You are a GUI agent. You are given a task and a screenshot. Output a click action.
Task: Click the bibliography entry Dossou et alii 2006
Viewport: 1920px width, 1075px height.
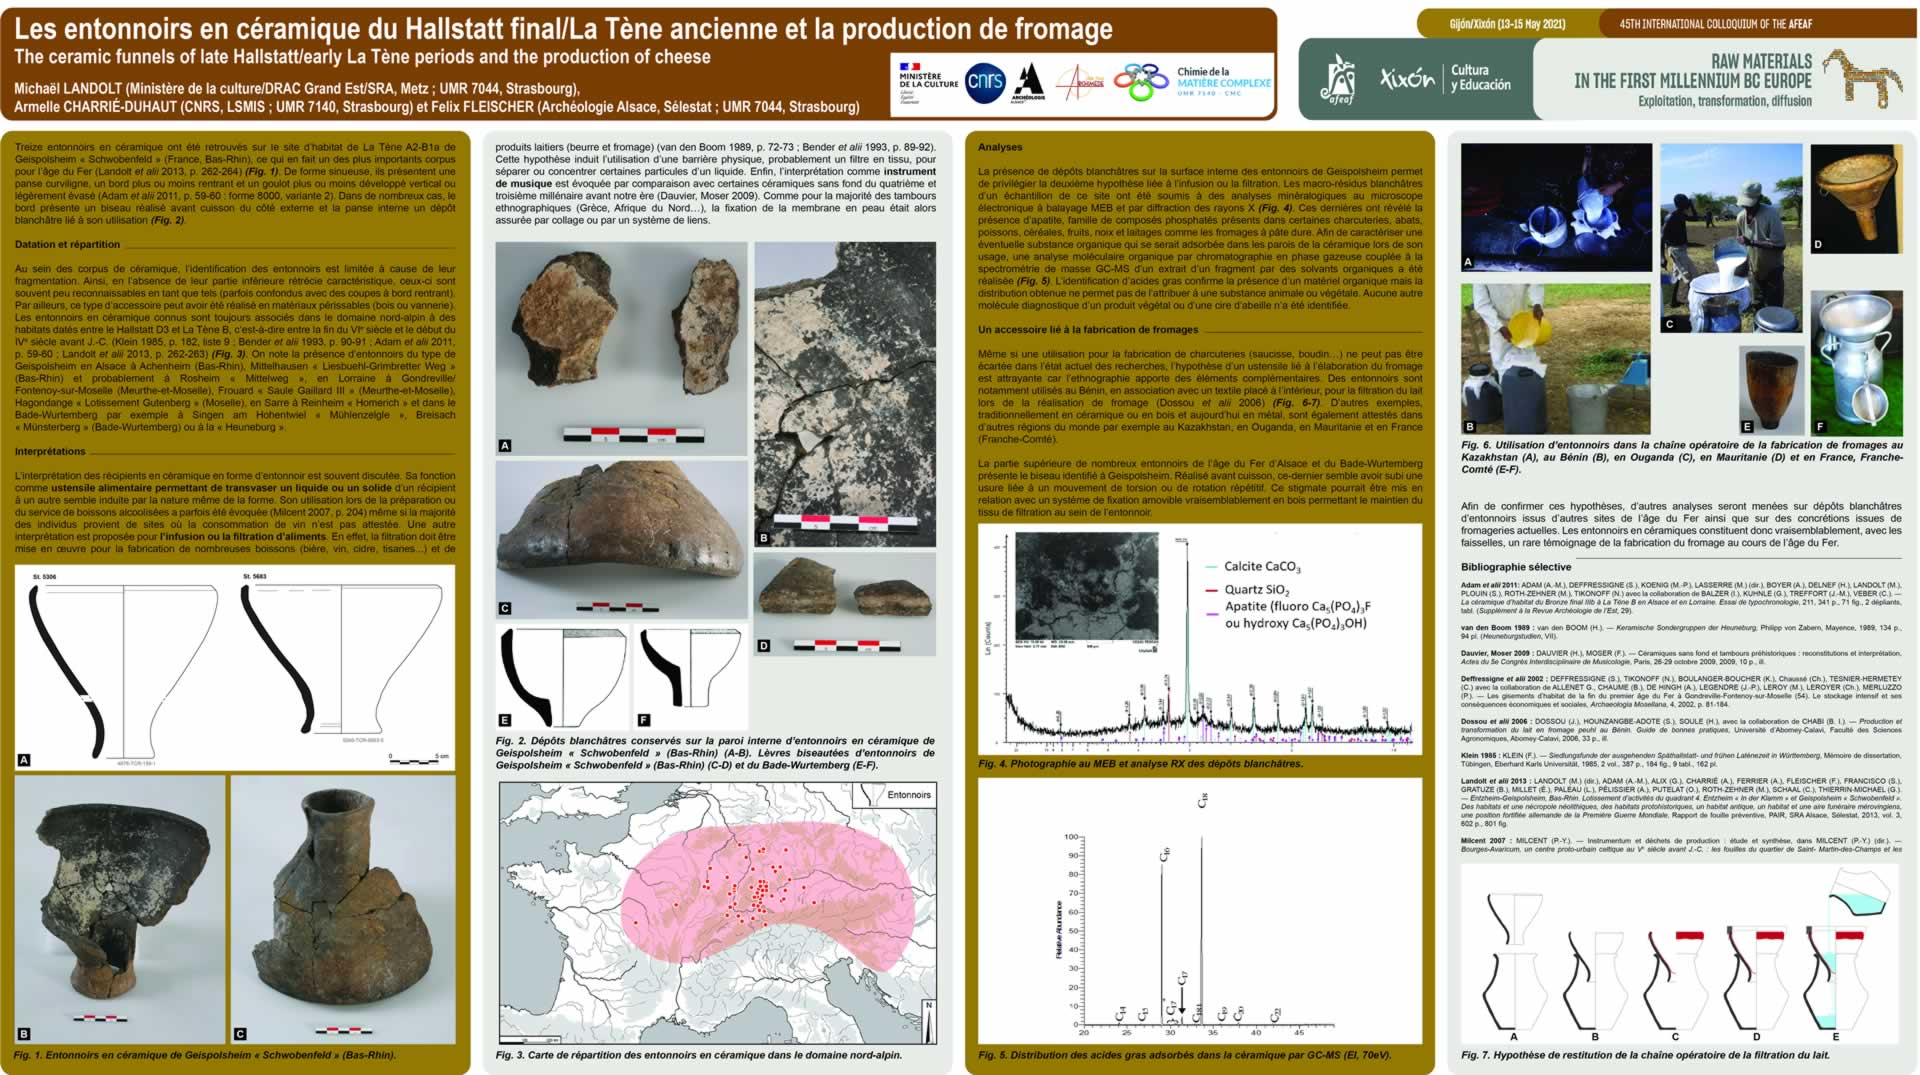(x=1681, y=730)
